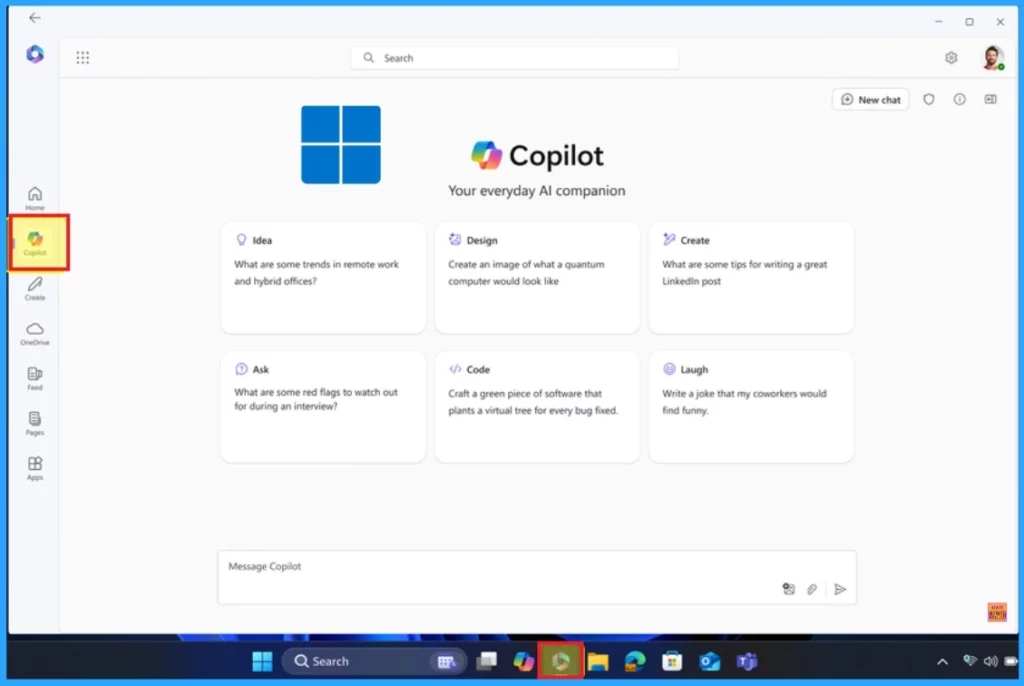Screen dimensions: 1024x686
Task: Click the add image icon in message box
Action: click(788, 589)
